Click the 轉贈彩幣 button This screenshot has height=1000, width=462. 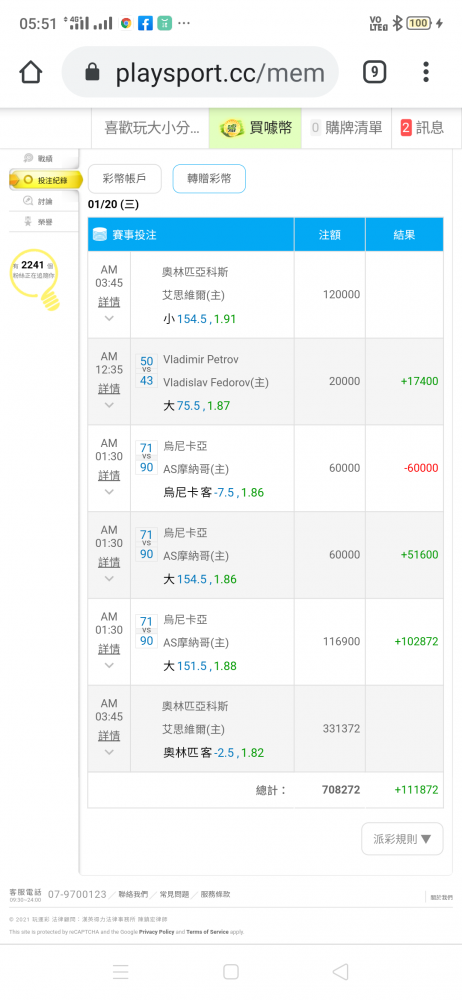(209, 179)
